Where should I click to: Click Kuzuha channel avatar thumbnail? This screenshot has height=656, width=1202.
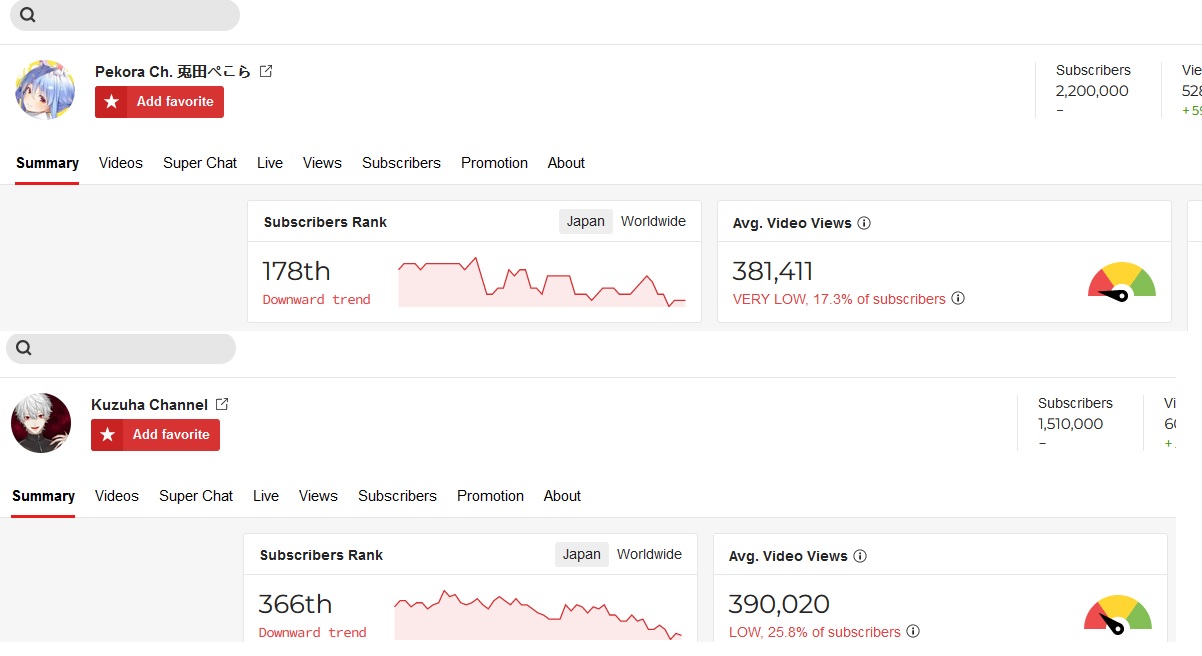coord(41,423)
